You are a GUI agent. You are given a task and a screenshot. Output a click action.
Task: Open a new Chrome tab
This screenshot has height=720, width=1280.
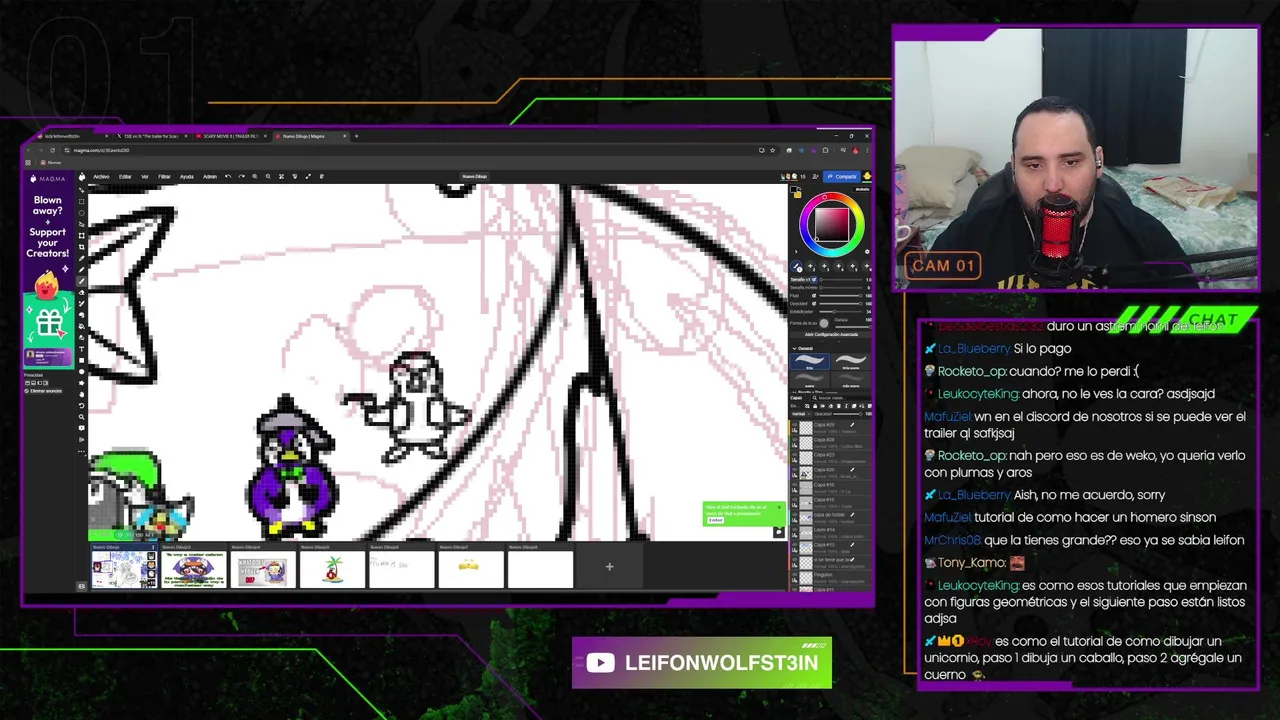tap(356, 136)
